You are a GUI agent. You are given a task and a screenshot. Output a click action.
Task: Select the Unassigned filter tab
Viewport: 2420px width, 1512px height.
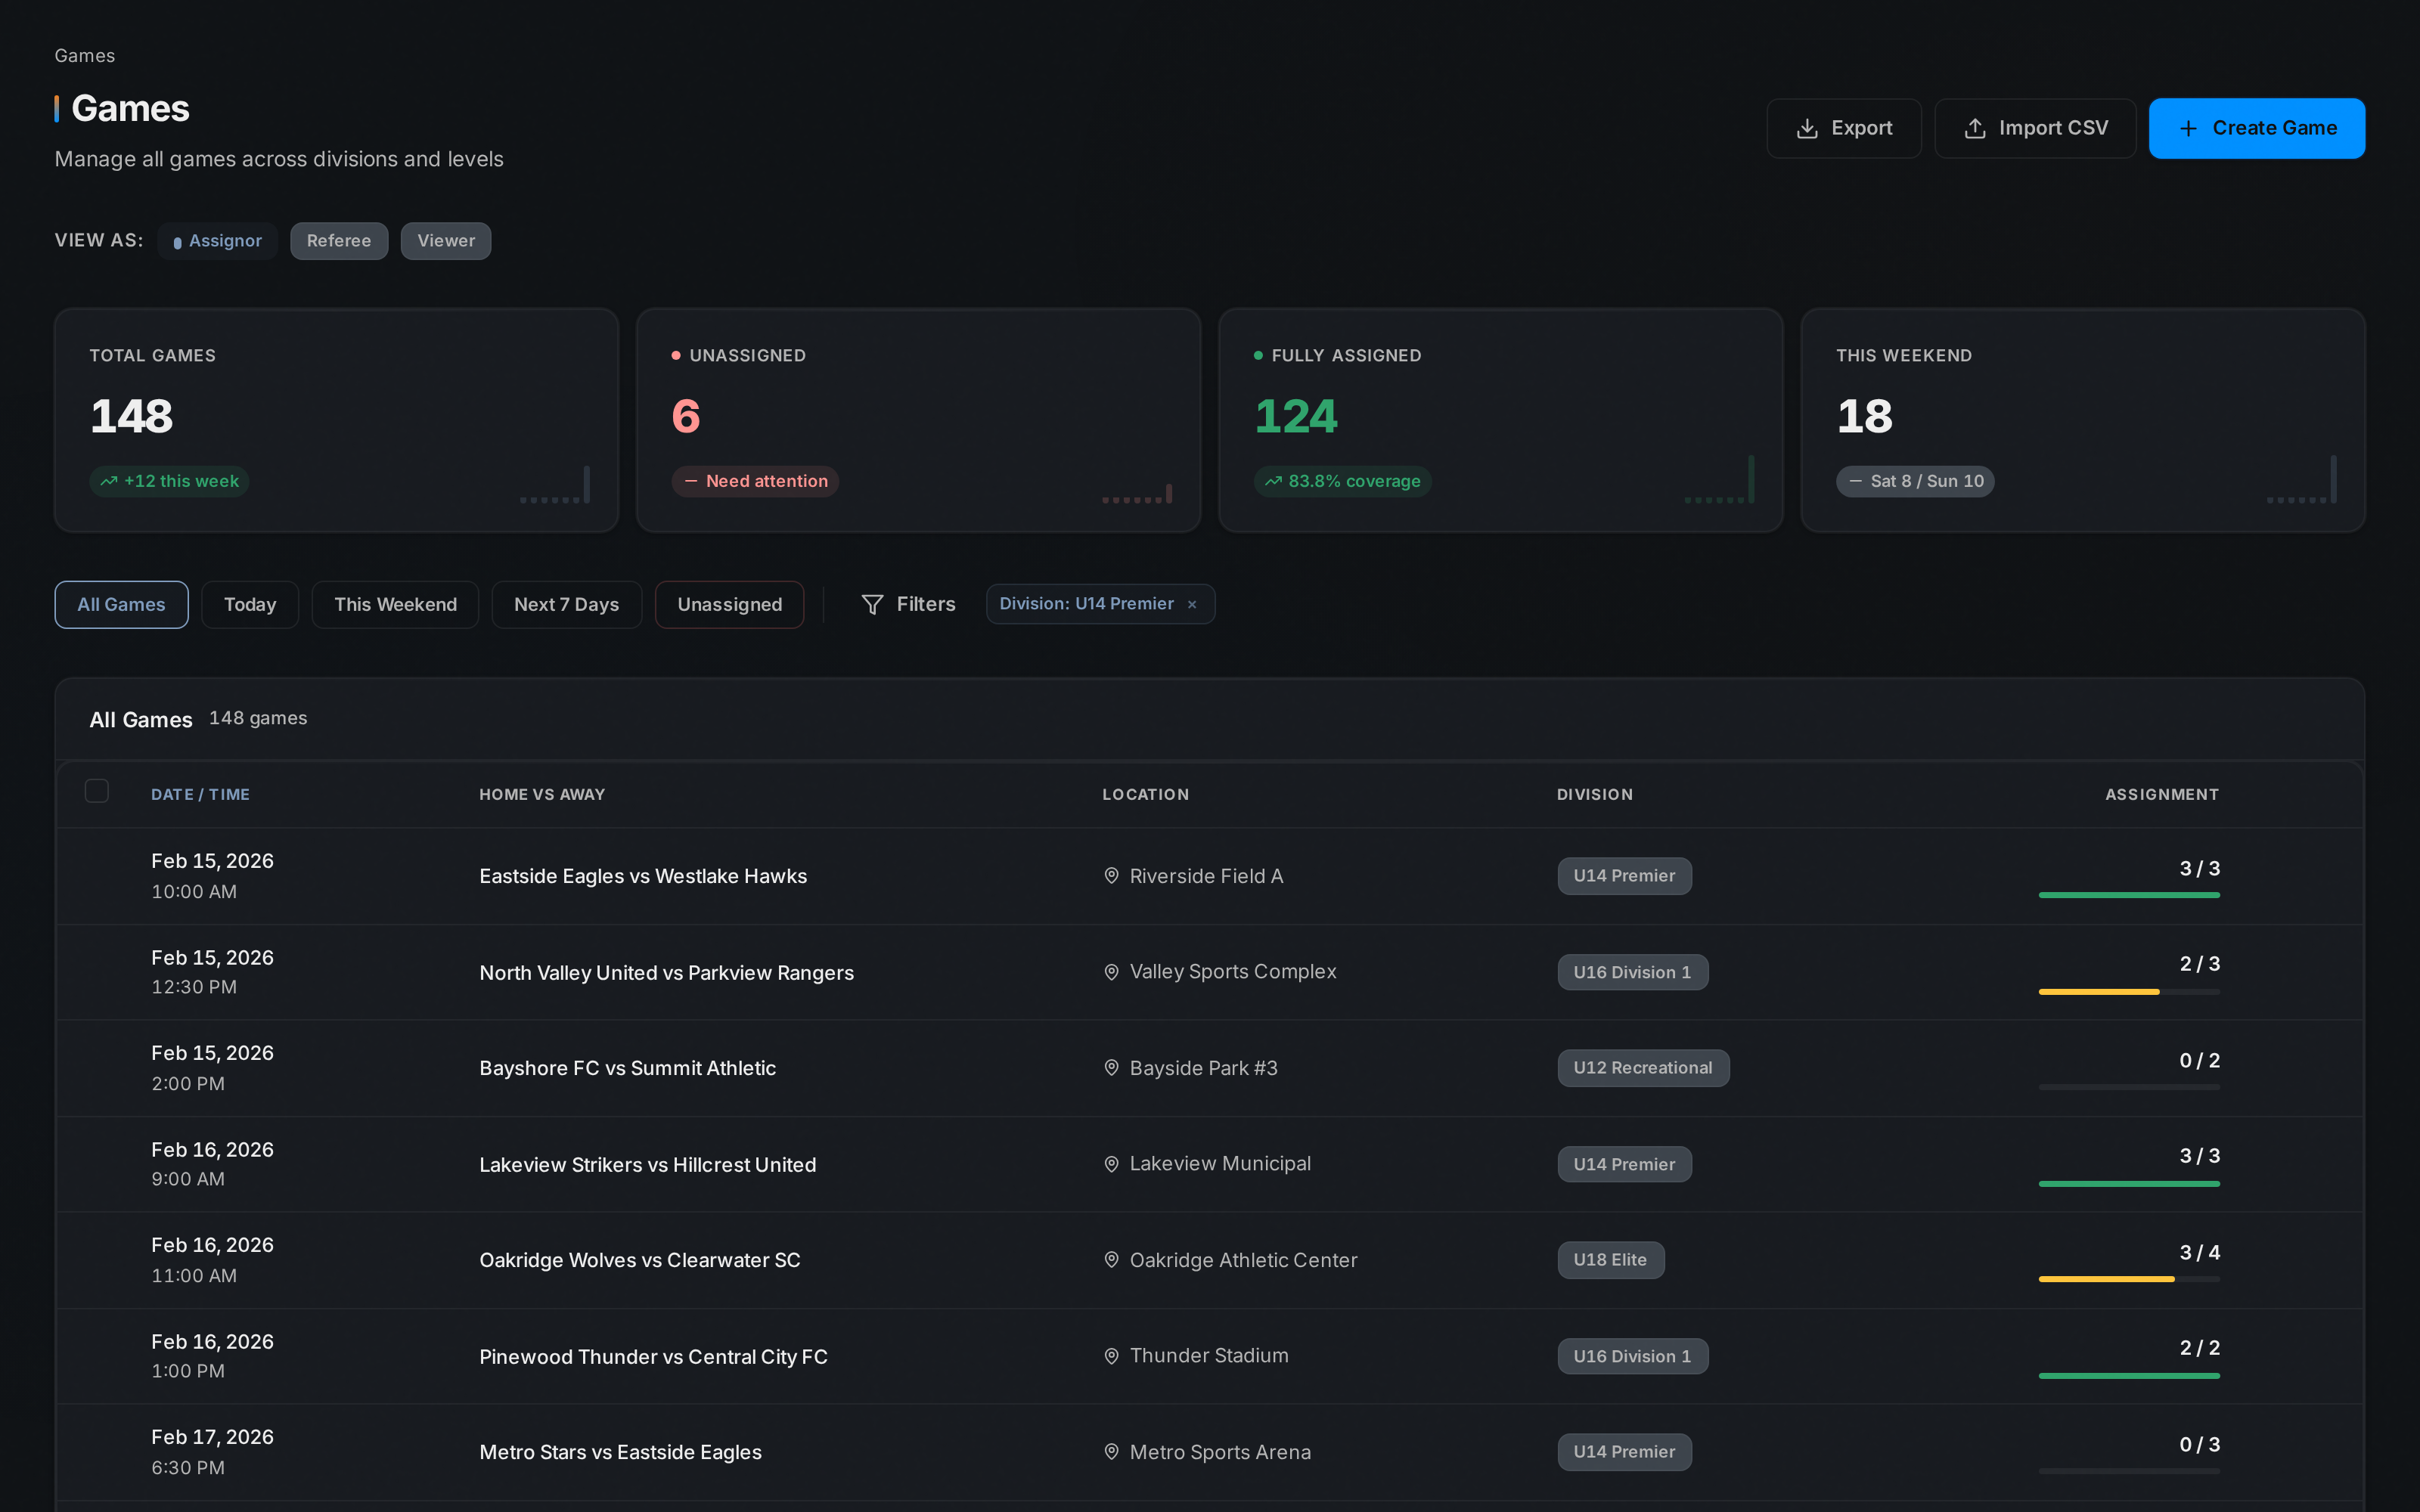tap(729, 605)
